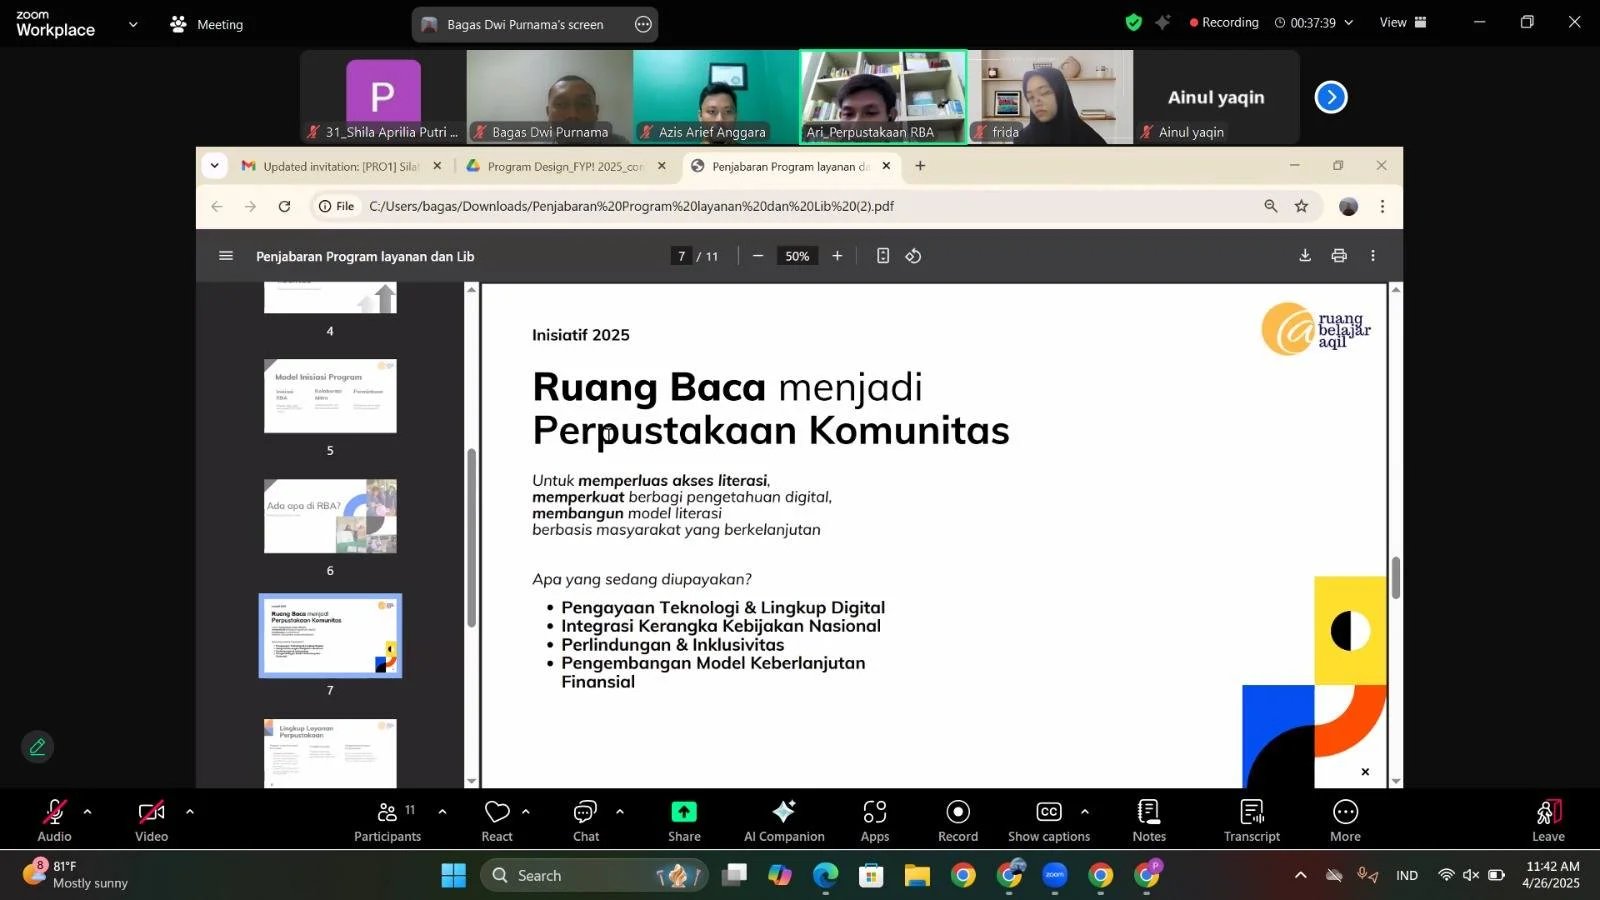Click the Record button
1600x900 pixels.
pos(958,820)
